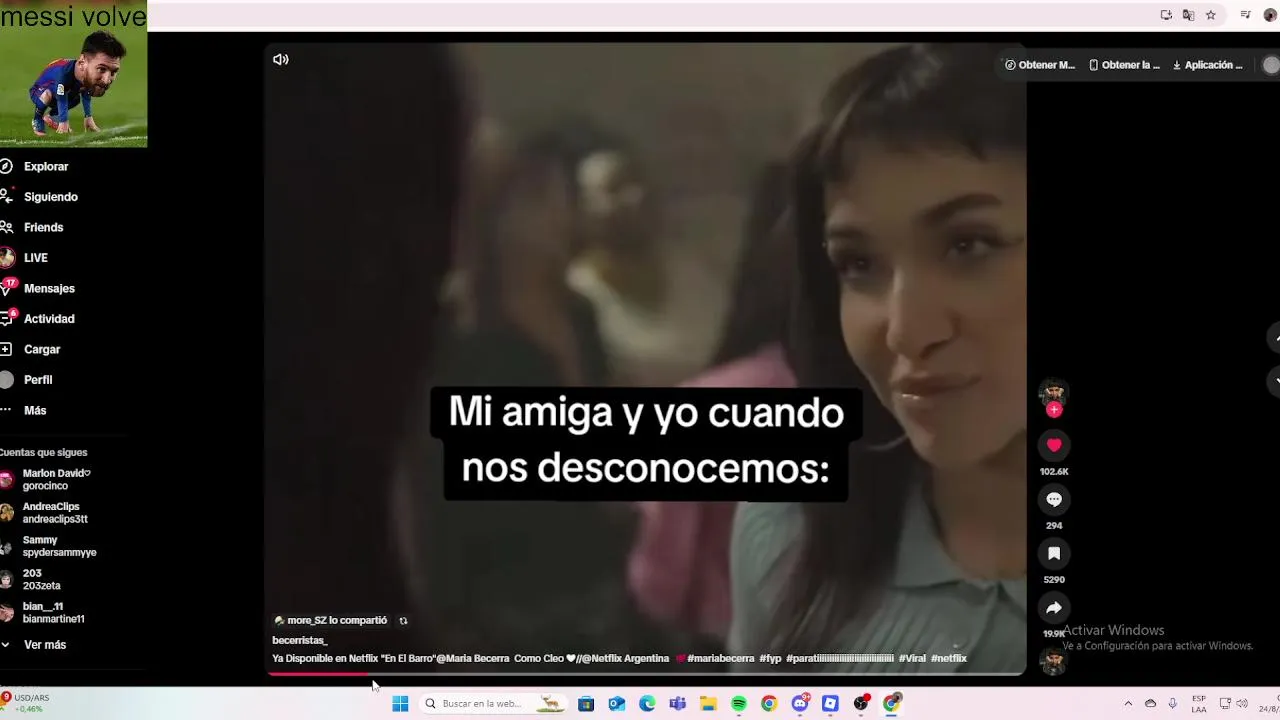Click the @Netflix Argentina mention
This screenshot has width=1280, height=720.
tap(624, 658)
